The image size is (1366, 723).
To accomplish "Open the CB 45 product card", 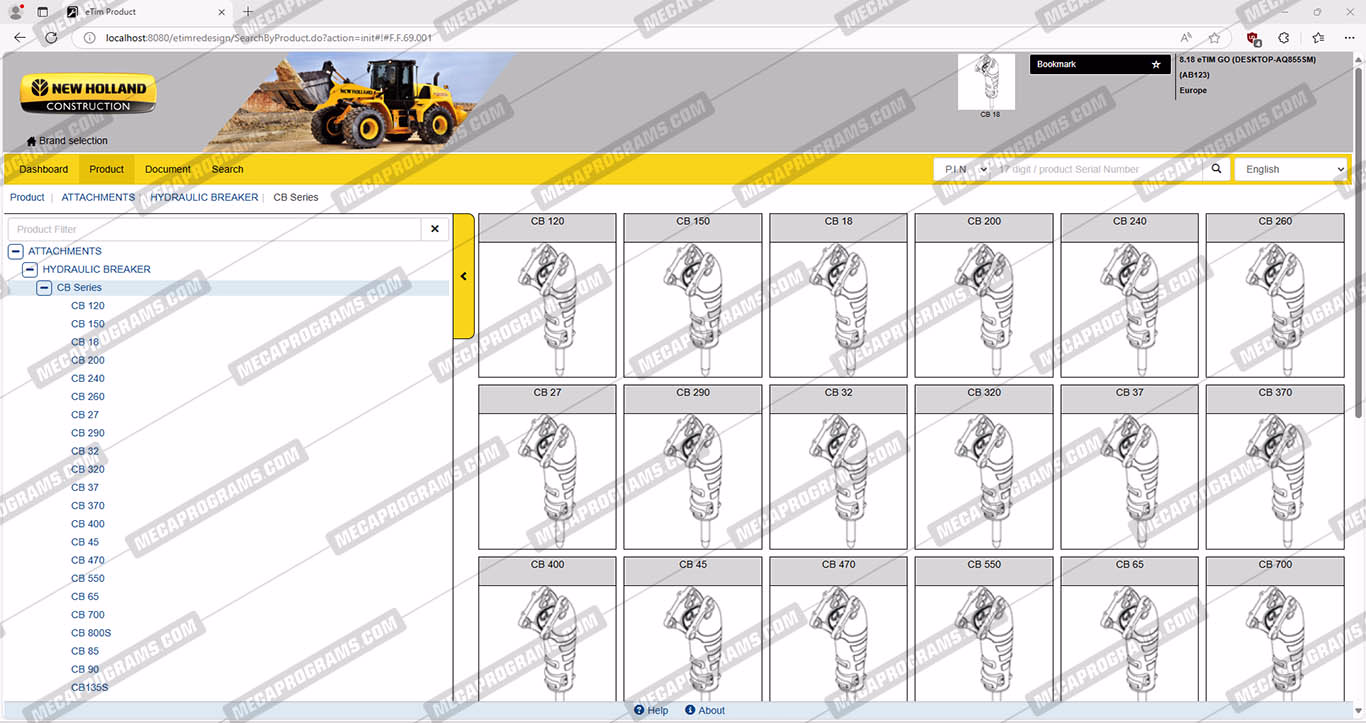I will tap(693, 629).
